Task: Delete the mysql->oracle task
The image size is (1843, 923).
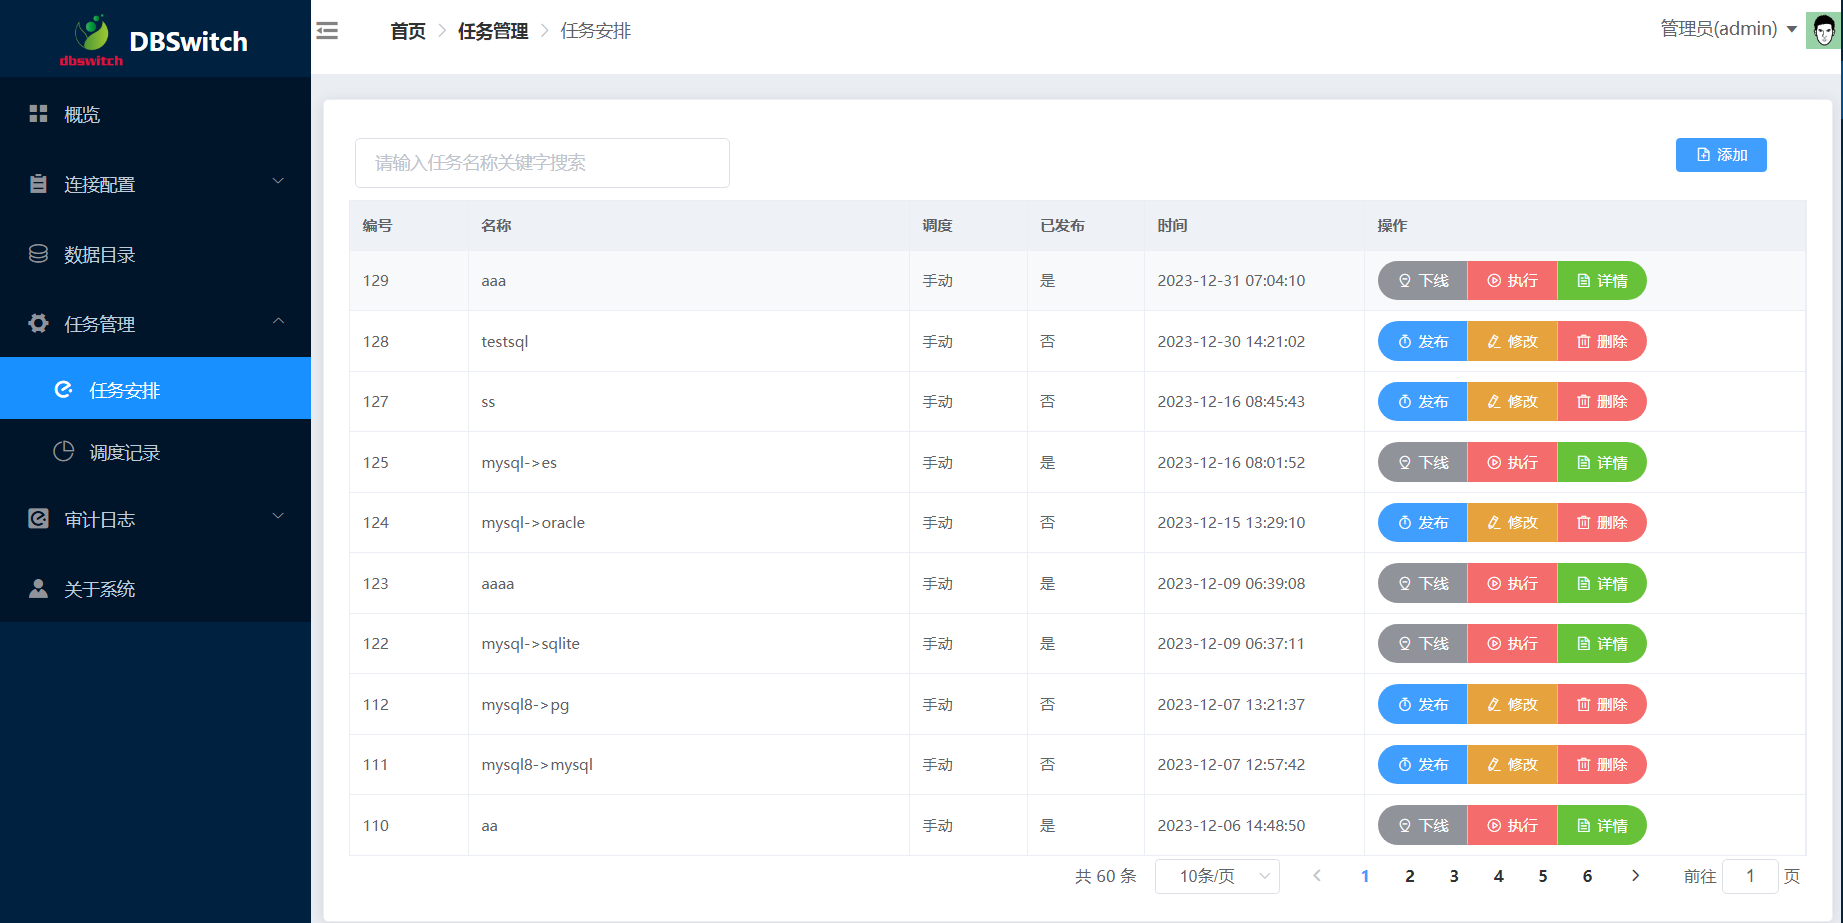Action: (1601, 523)
